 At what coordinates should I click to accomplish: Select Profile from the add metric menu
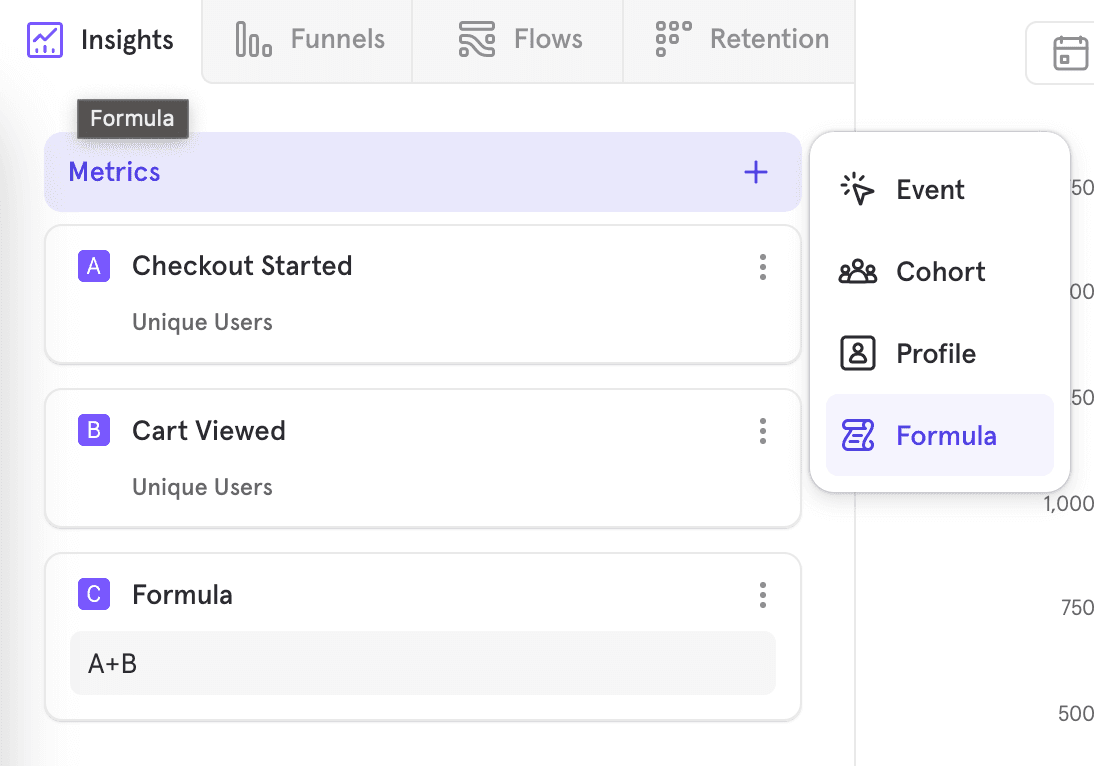(935, 354)
